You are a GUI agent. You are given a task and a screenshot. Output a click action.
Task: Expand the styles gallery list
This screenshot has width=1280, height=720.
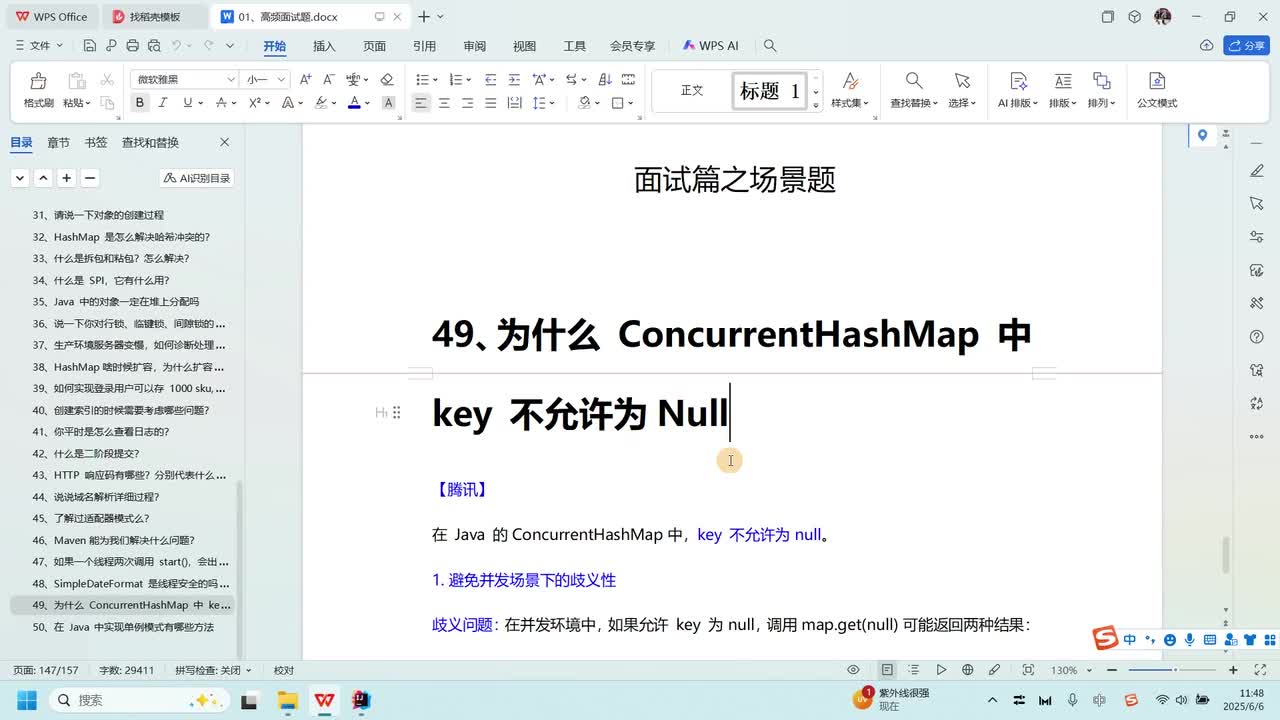pos(816,105)
